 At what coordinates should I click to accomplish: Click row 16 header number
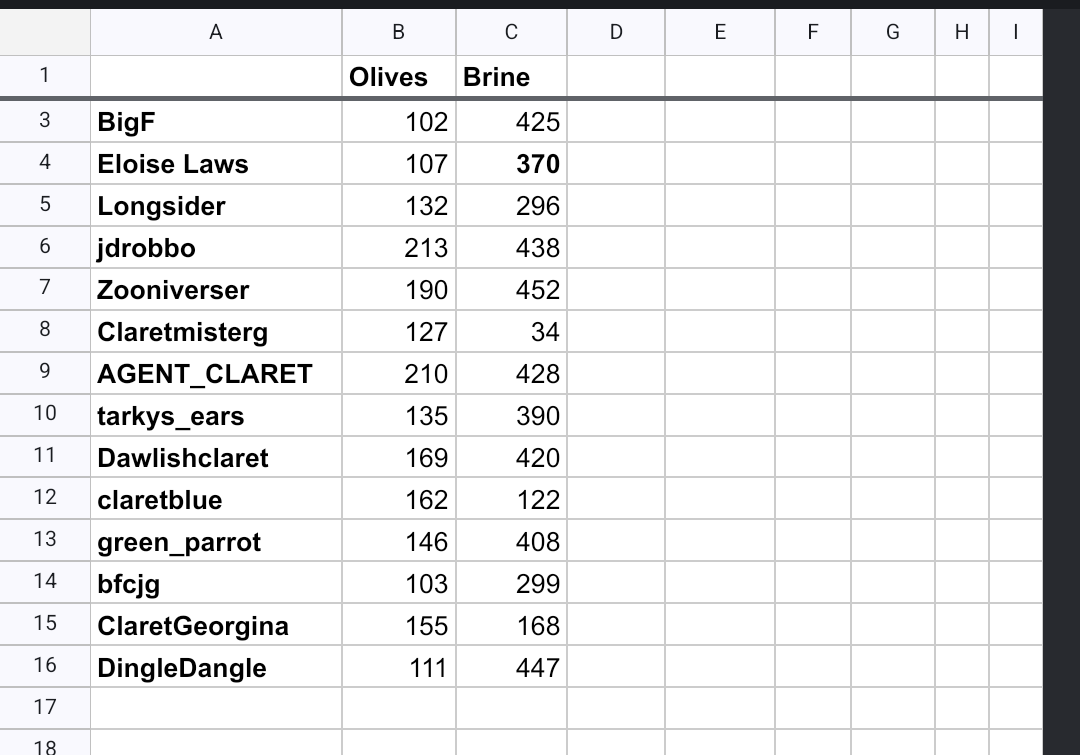45,665
